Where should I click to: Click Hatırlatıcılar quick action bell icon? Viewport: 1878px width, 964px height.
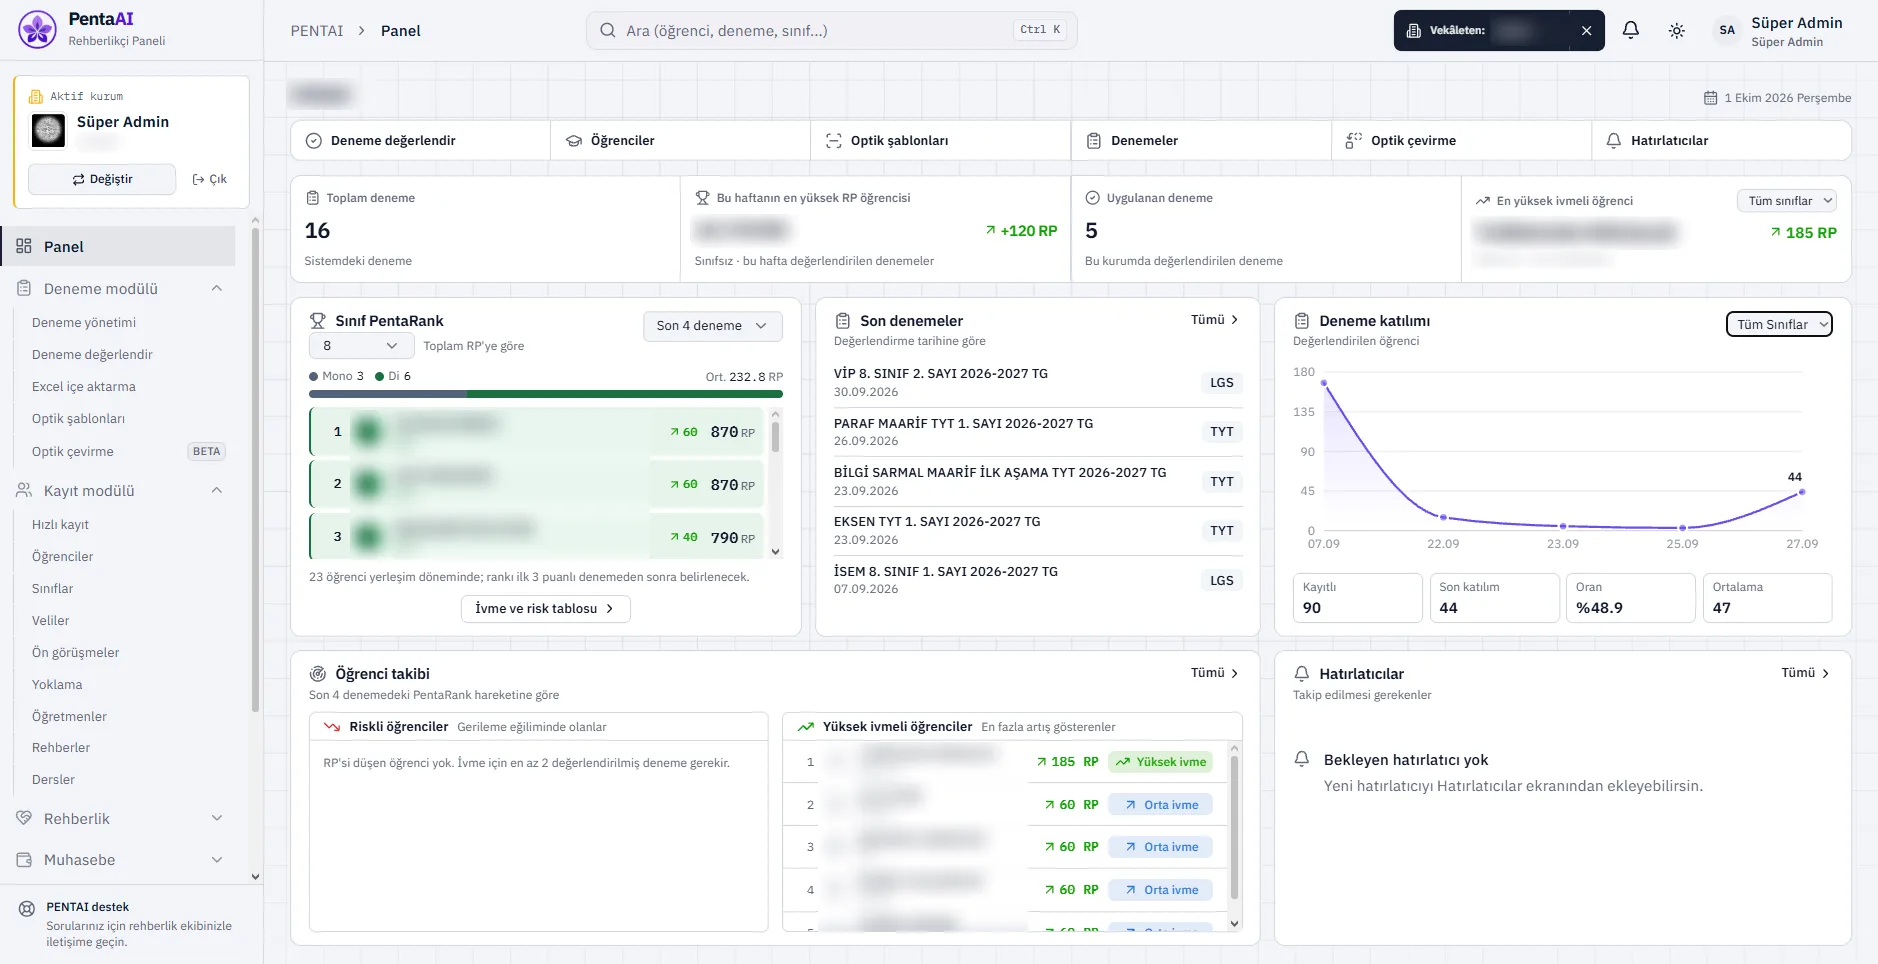point(1613,141)
